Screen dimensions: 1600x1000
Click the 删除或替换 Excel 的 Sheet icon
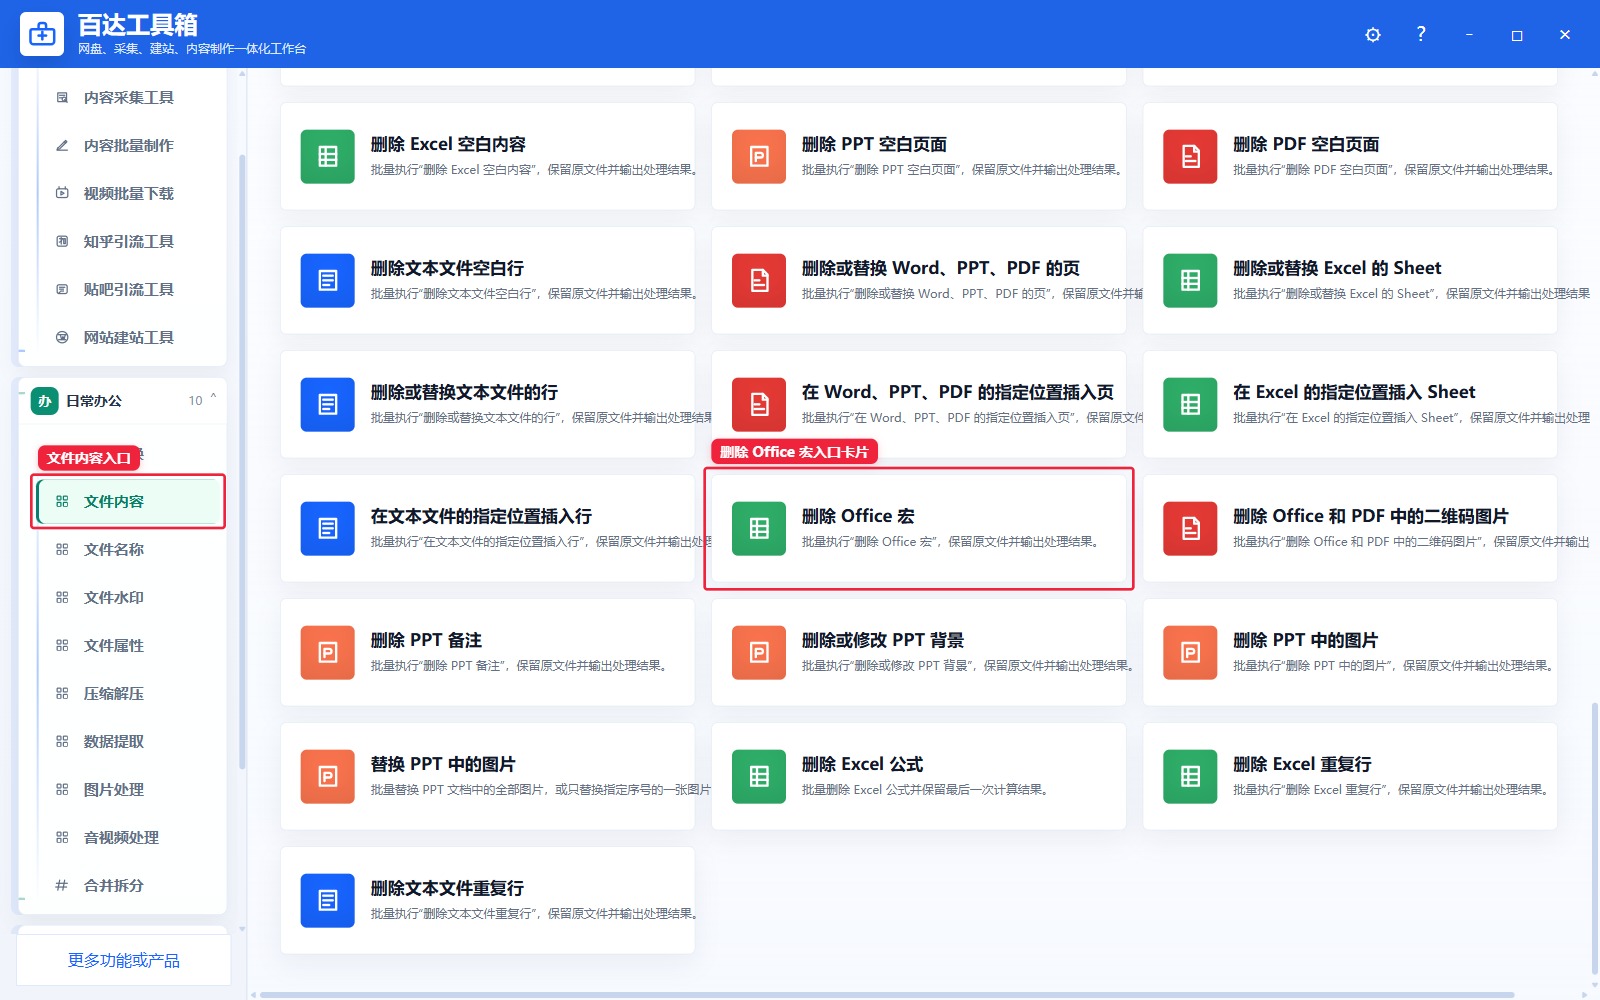click(x=1190, y=281)
